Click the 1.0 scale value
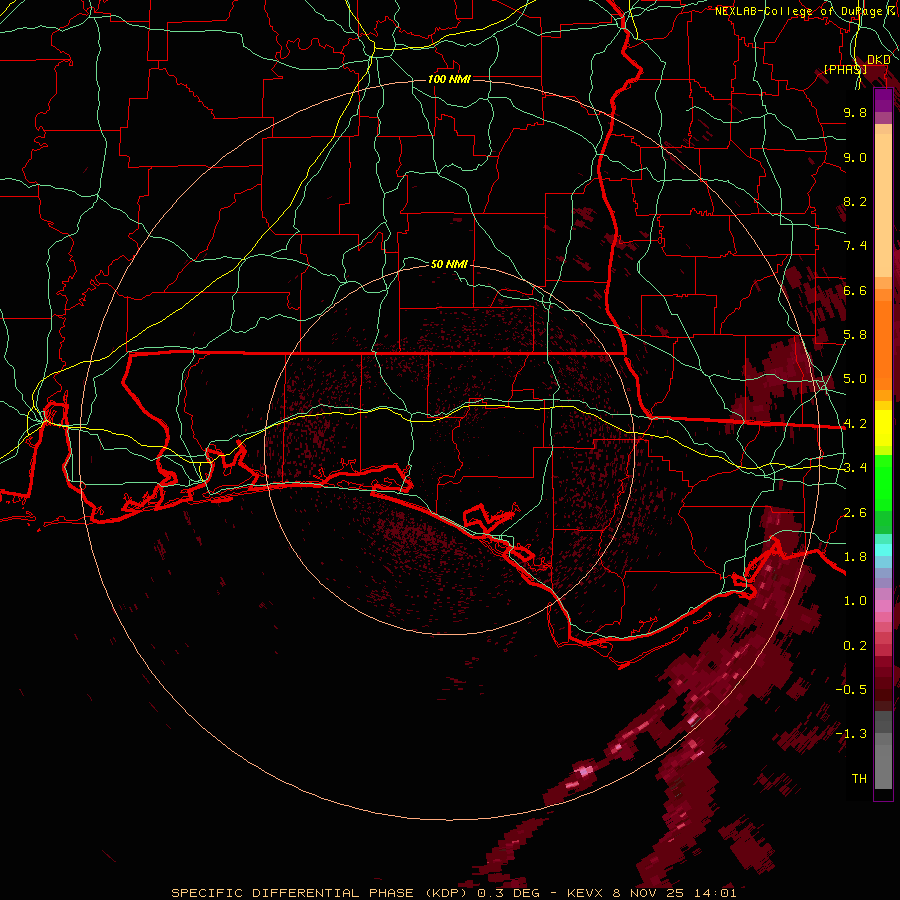Screen dimensions: 900x900 [855, 601]
